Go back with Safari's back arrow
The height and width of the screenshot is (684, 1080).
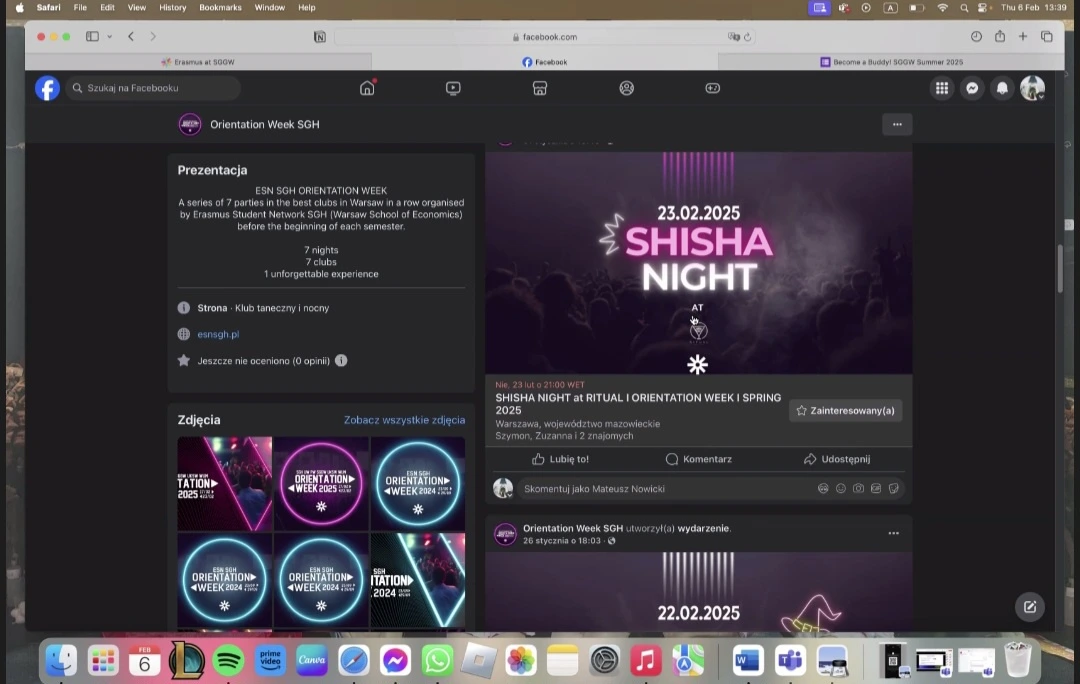[131, 37]
